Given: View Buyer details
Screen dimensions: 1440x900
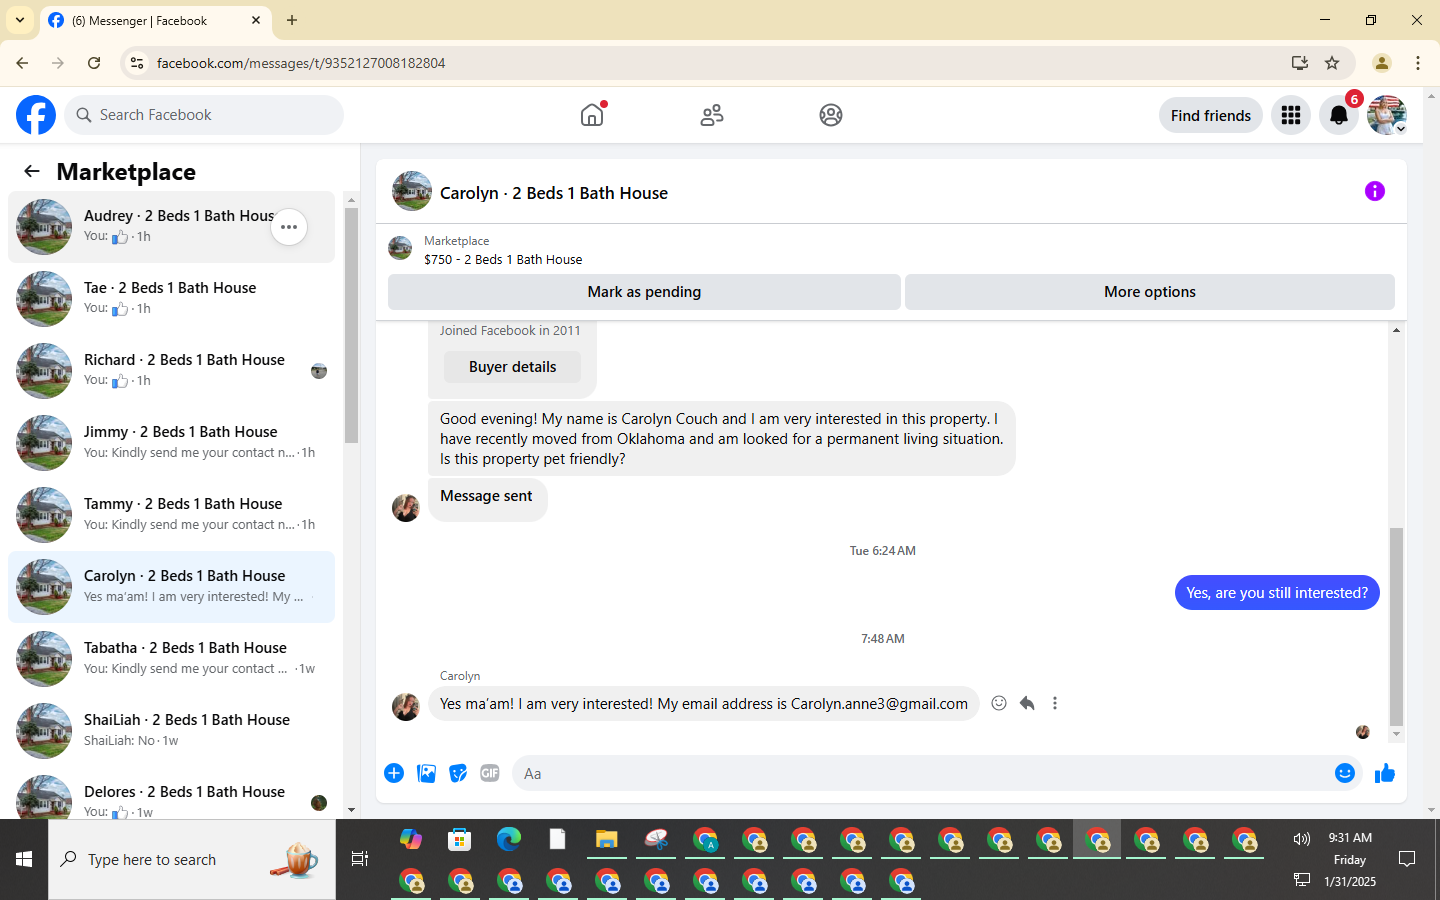Looking at the screenshot, I should click(x=512, y=367).
